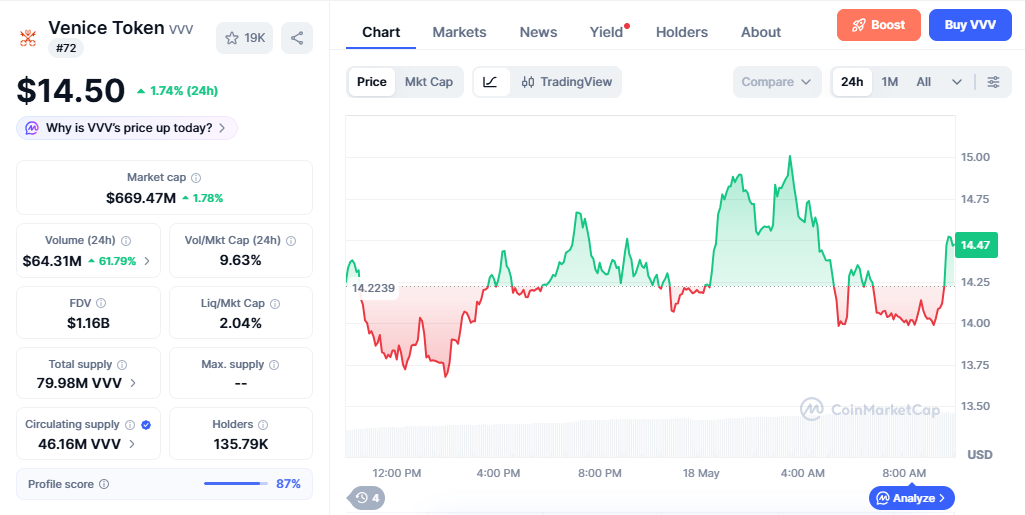Click the info icon beside Volume (24h)
This screenshot has height=515, width=1025.
[126, 241]
